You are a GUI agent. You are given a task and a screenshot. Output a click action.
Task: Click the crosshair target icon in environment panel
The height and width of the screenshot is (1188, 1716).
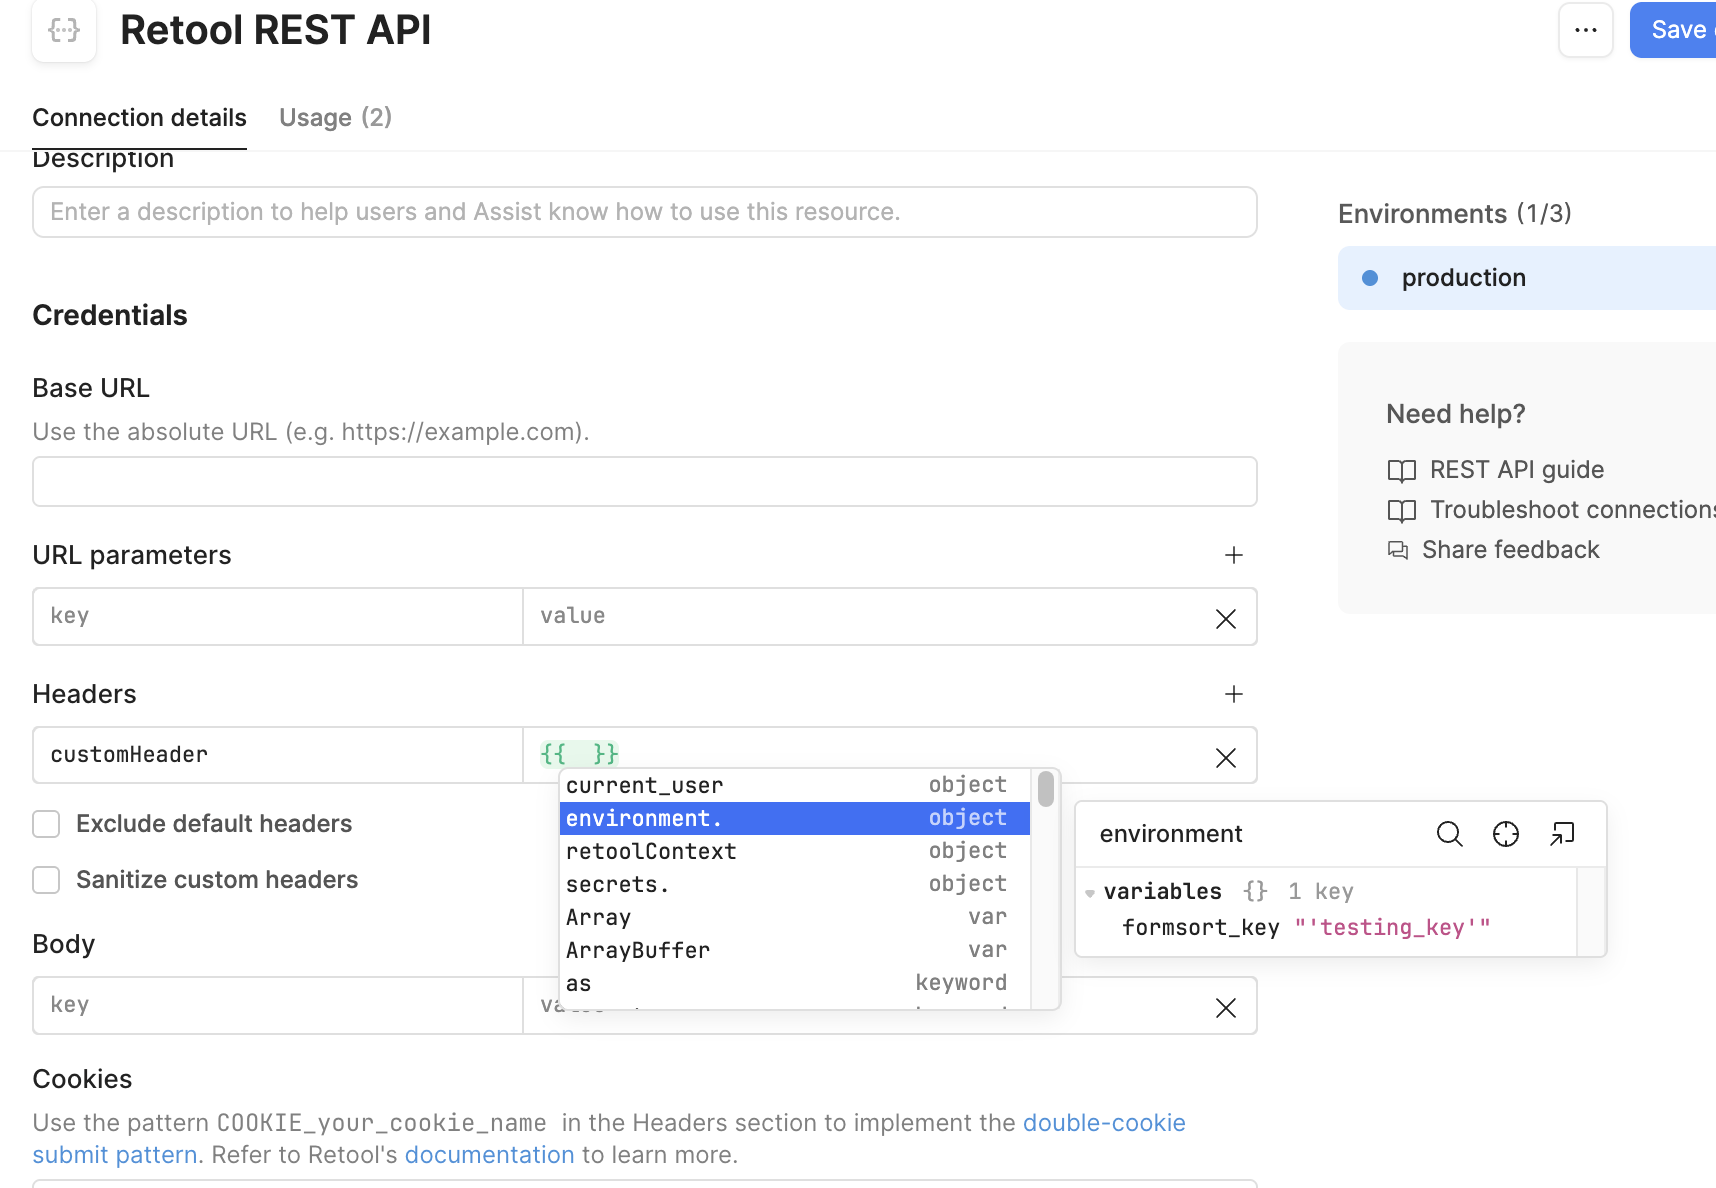pos(1505,834)
